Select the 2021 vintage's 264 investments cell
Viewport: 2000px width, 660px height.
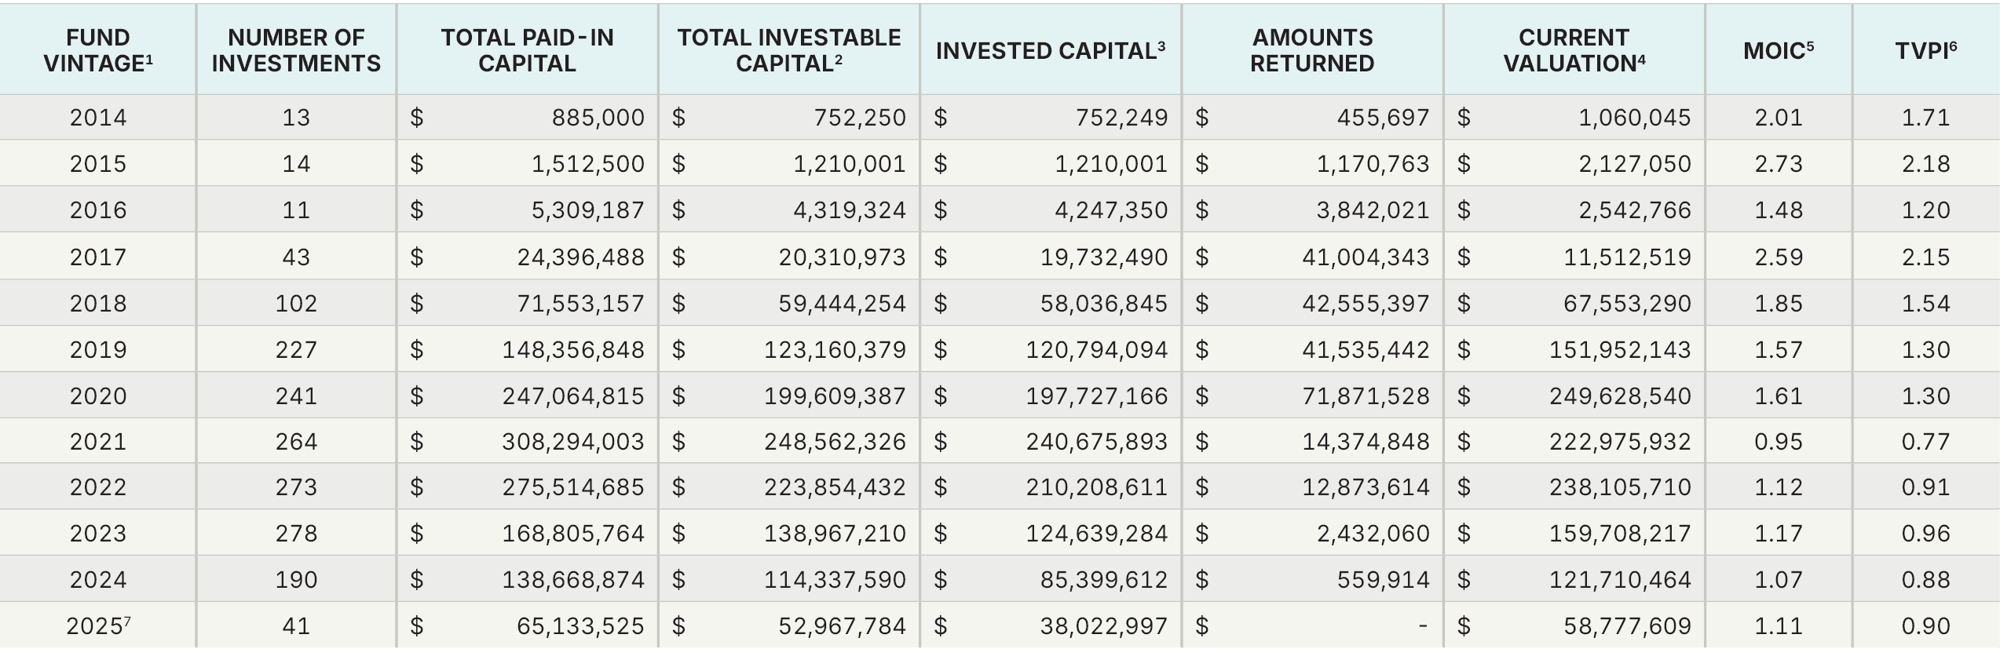point(296,441)
